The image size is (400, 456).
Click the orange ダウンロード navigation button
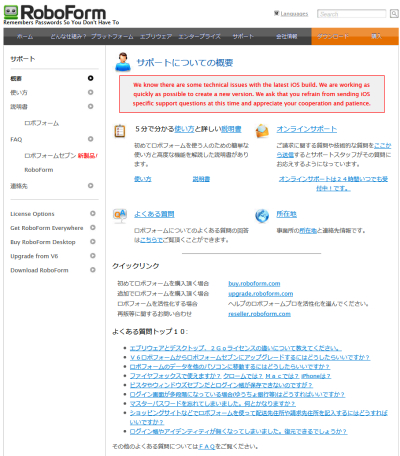(x=333, y=36)
